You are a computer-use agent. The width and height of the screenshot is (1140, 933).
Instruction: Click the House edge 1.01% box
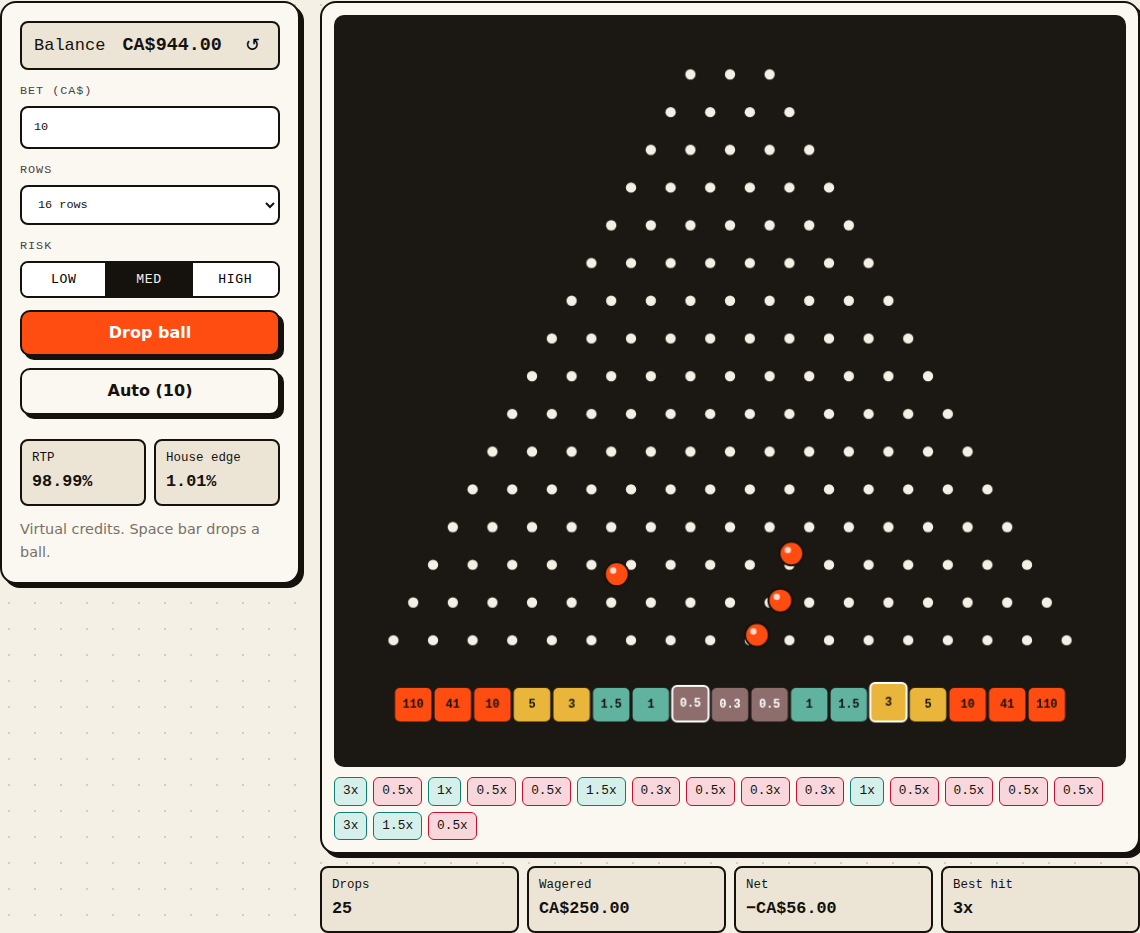point(217,472)
